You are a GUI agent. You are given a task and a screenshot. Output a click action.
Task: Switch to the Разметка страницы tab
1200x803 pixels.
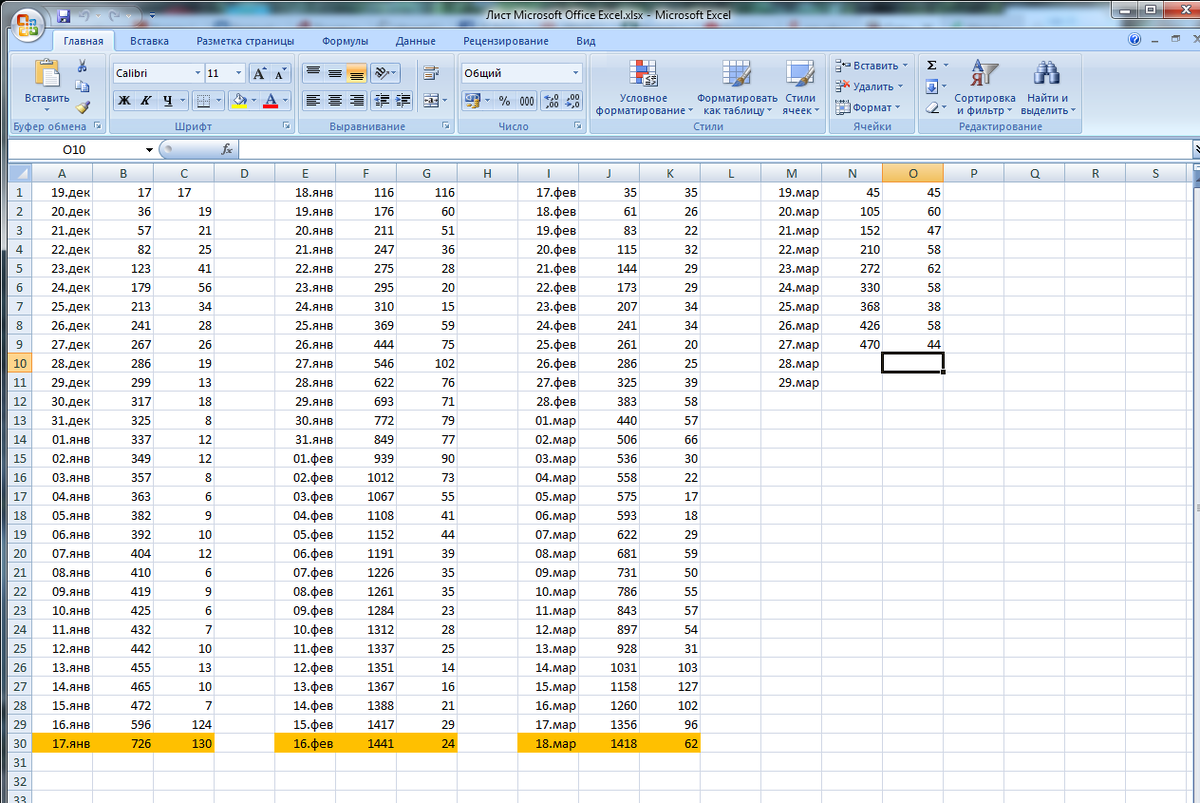pos(245,41)
